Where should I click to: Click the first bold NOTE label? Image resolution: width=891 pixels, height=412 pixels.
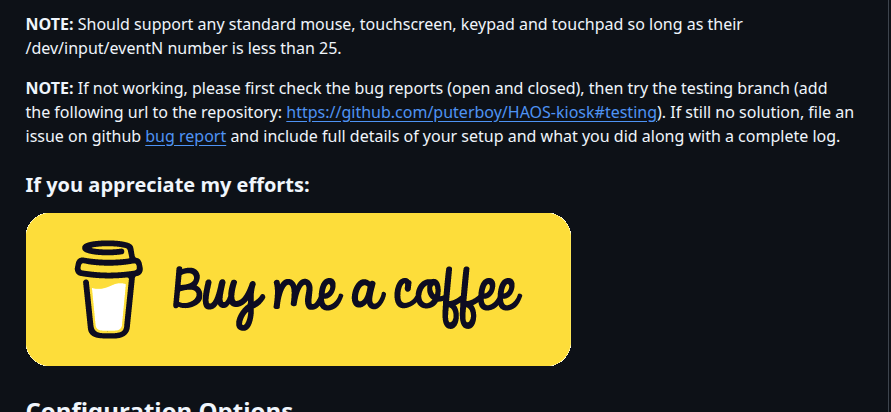pyautogui.click(x=50, y=24)
